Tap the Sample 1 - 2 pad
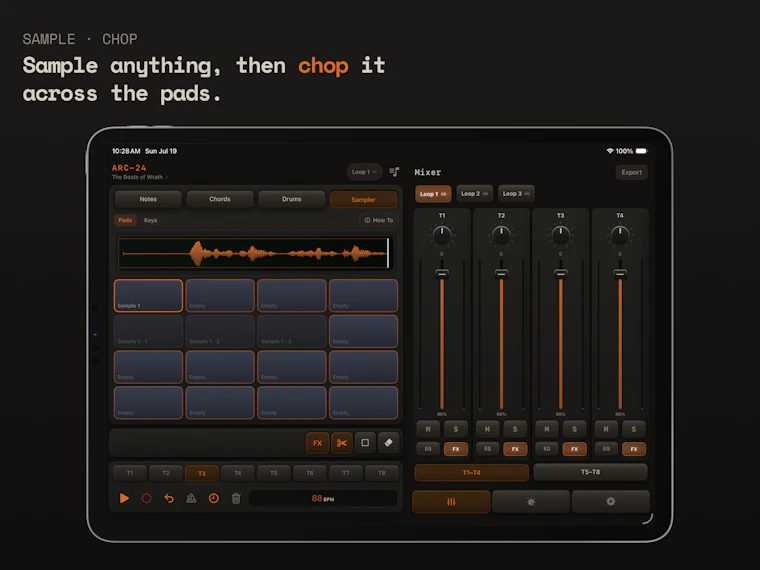This screenshot has width=760, height=570. point(220,332)
